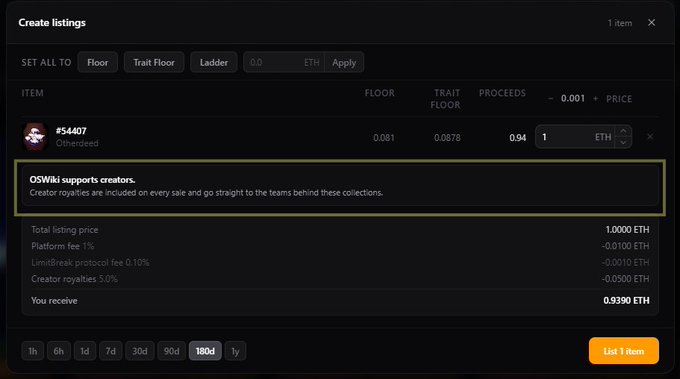Decrease price step with minus icon

click(550, 99)
